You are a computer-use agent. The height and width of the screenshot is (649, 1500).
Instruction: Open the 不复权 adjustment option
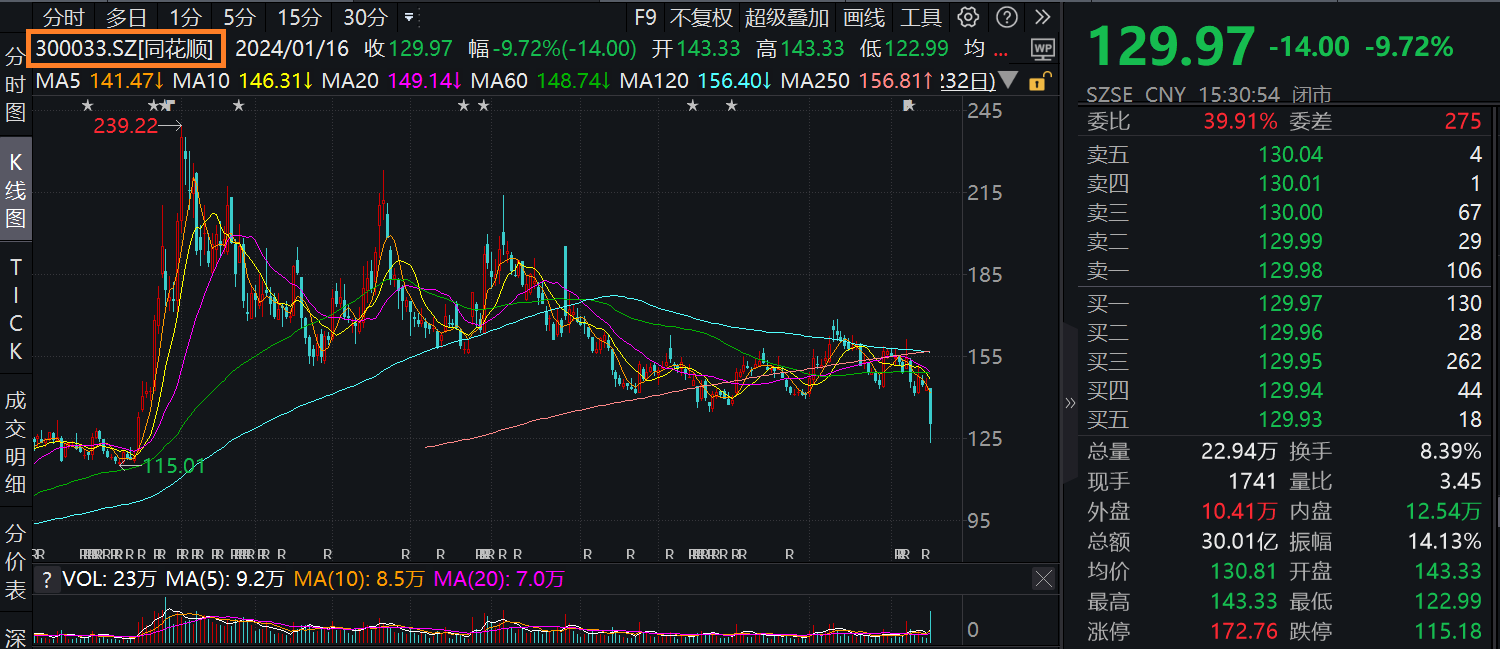point(701,17)
